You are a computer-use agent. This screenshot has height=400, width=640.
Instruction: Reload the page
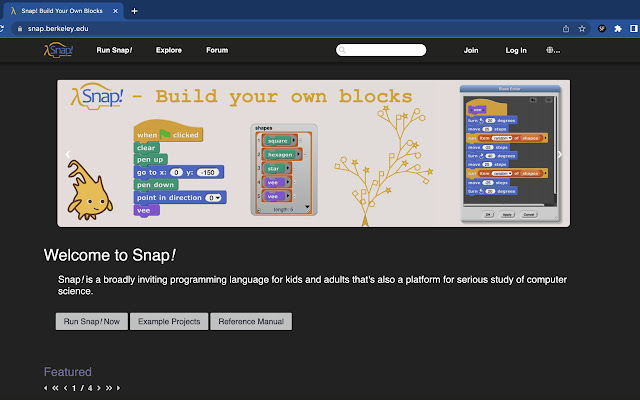click(x=2, y=29)
